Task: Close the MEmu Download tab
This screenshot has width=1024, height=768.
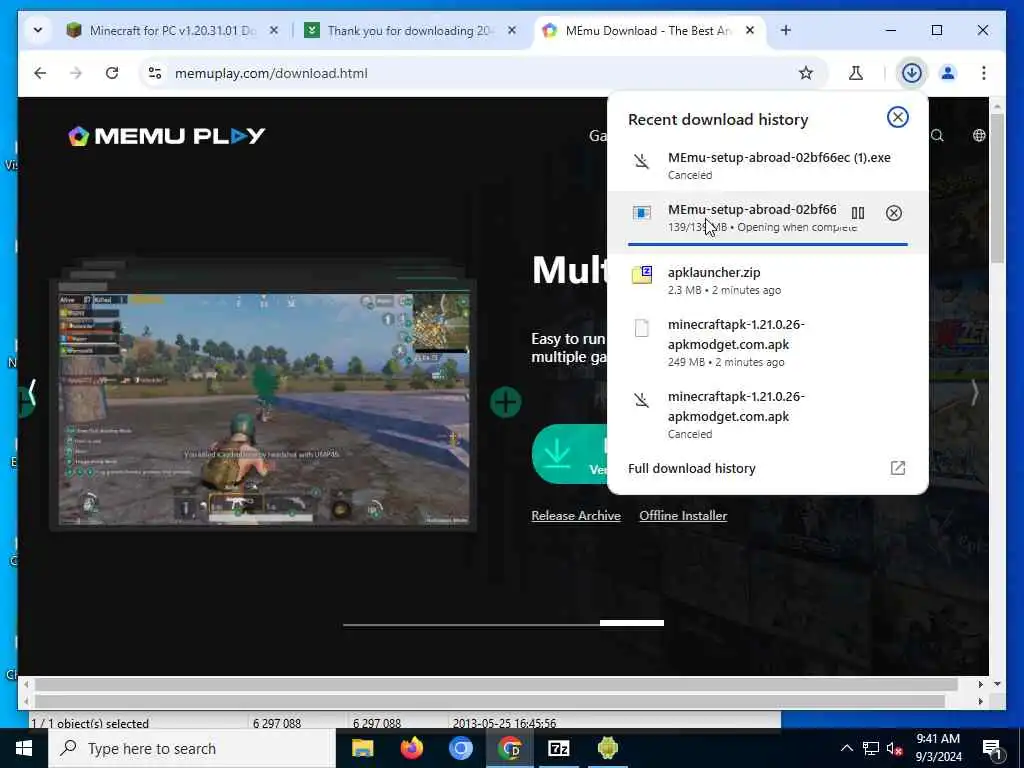Action: click(750, 30)
